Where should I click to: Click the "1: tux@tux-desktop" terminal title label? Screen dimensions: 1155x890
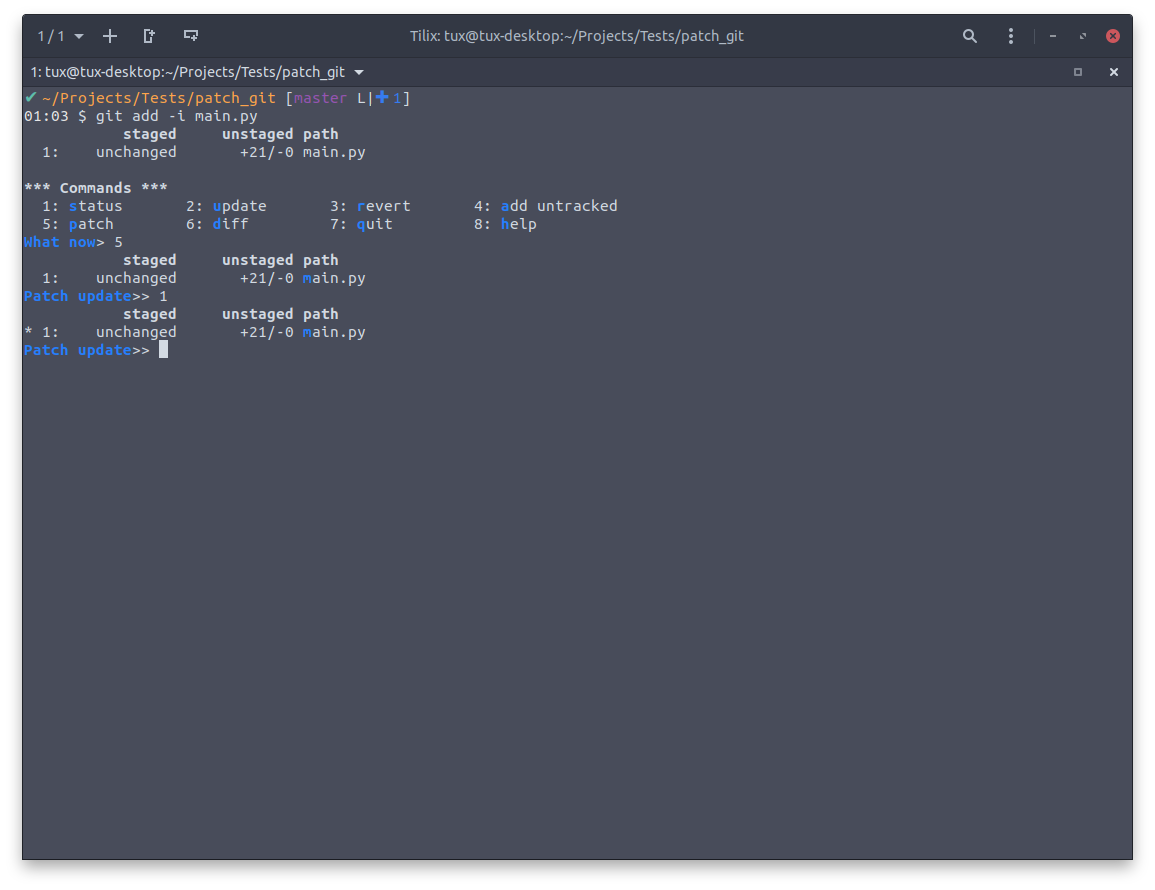click(x=187, y=72)
